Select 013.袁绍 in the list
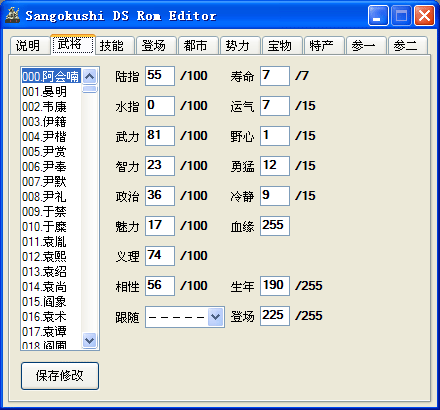 coord(51,271)
